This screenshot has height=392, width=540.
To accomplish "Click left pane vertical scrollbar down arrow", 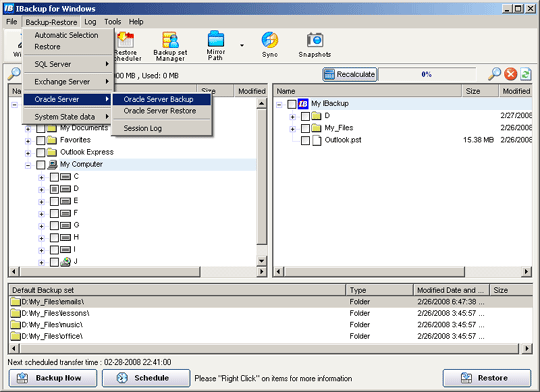I will point(261,261).
